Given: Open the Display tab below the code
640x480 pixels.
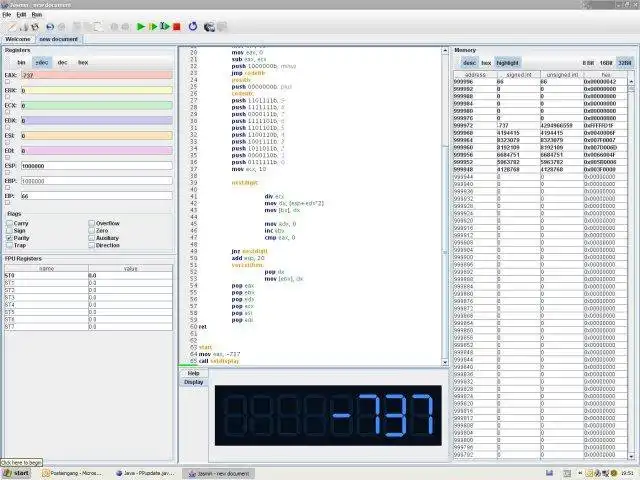Looking at the screenshot, I should point(193,382).
